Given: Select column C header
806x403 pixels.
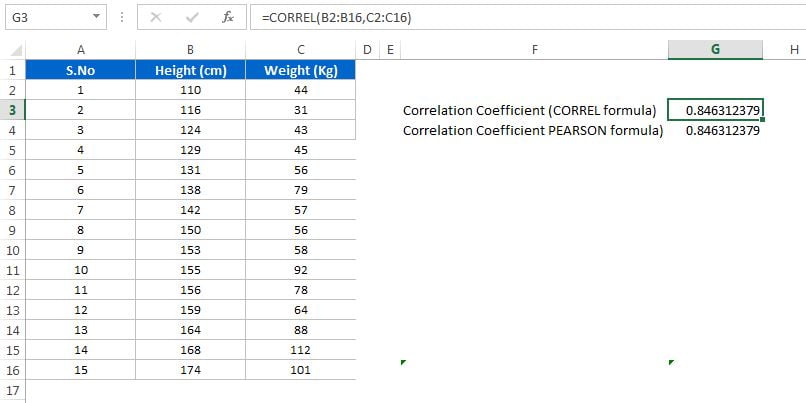Looking at the screenshot, I should click(x=301, y=50).
